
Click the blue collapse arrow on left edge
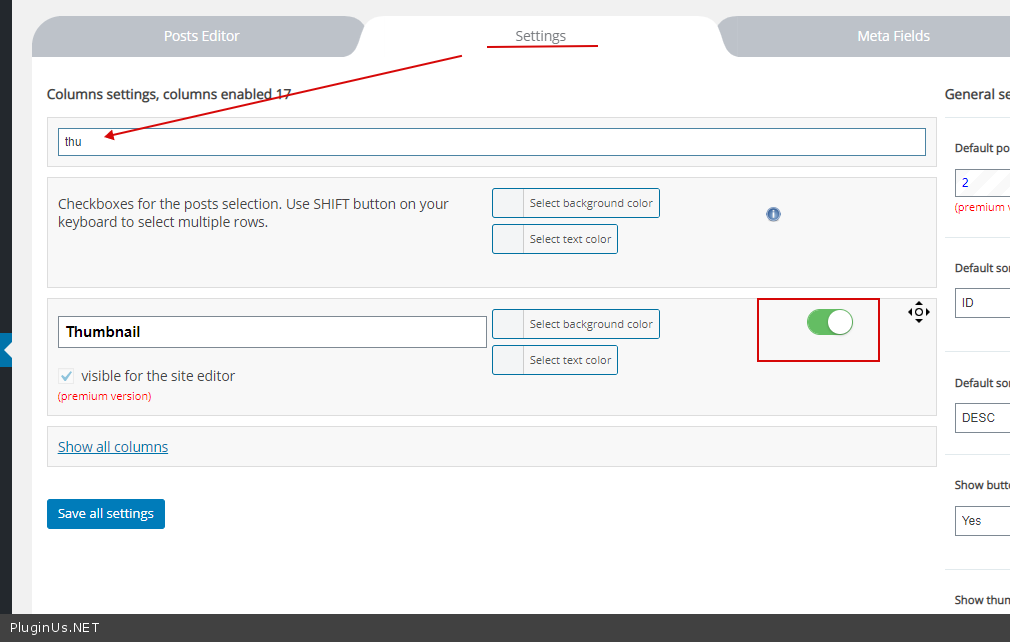[x=6, y=350]
